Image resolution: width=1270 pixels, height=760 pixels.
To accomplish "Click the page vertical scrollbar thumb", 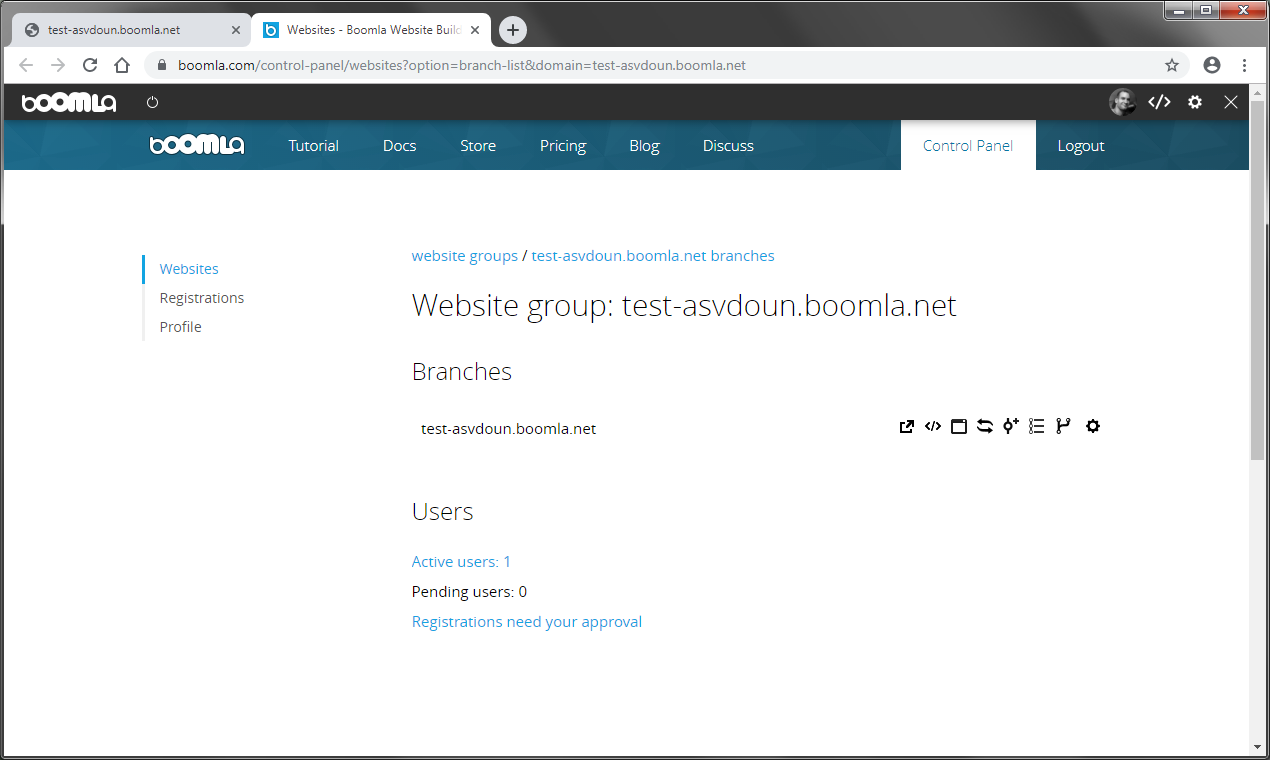I will pos(1258,280).
